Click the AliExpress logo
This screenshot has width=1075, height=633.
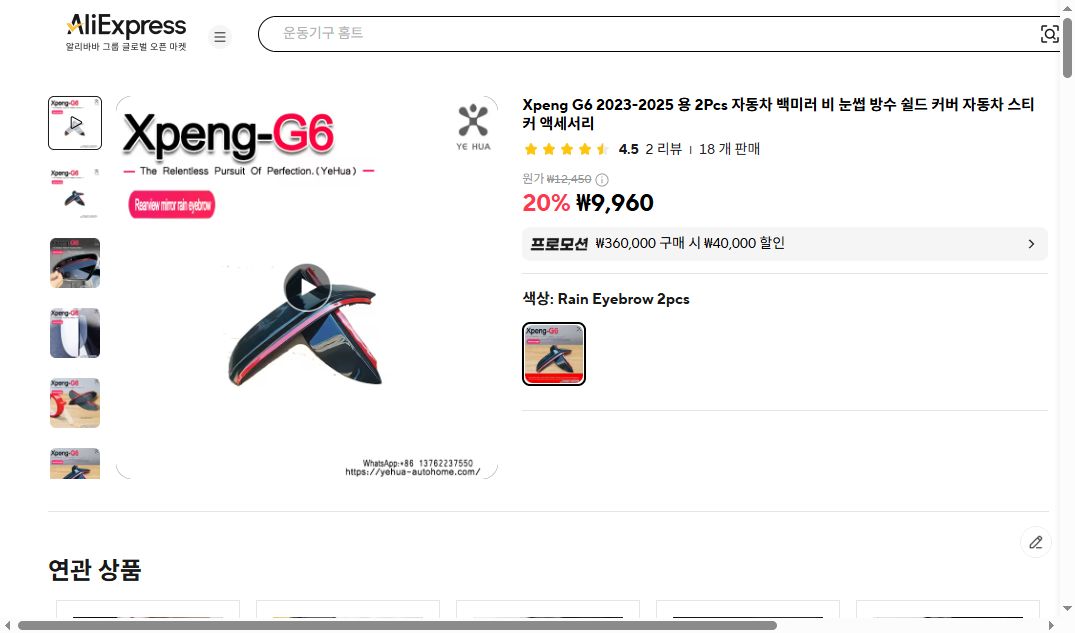click(125, 25)
